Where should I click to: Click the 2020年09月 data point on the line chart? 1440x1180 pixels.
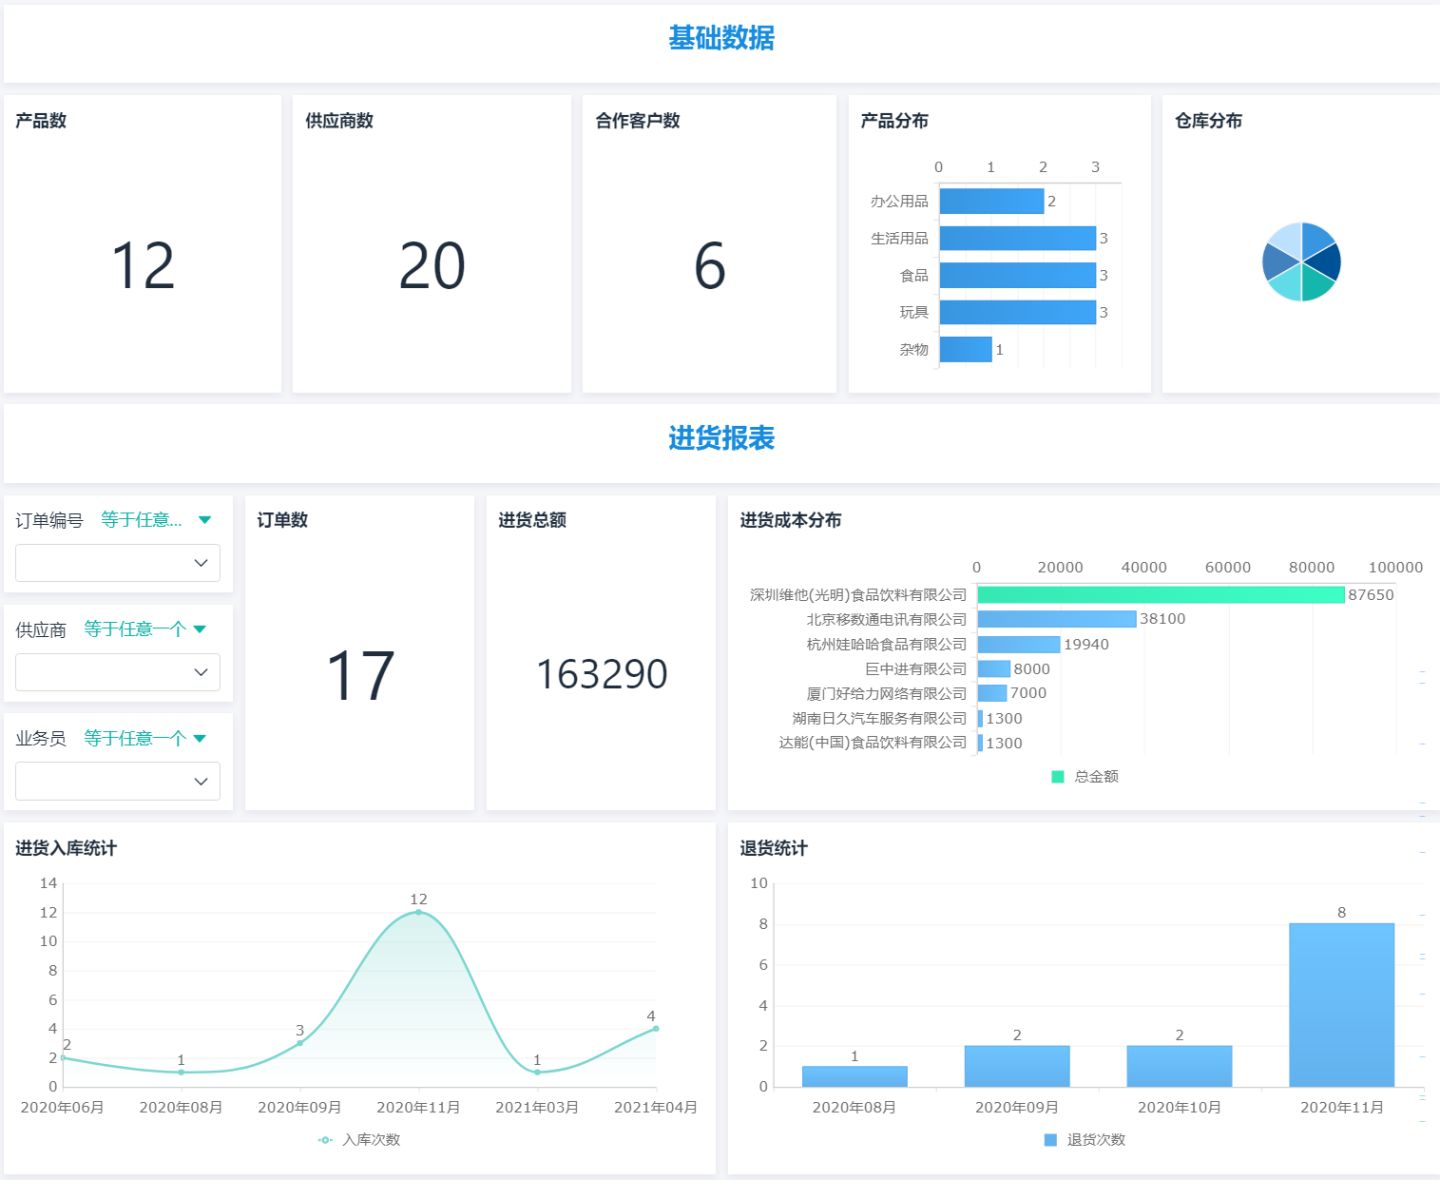click(300, 1043)
